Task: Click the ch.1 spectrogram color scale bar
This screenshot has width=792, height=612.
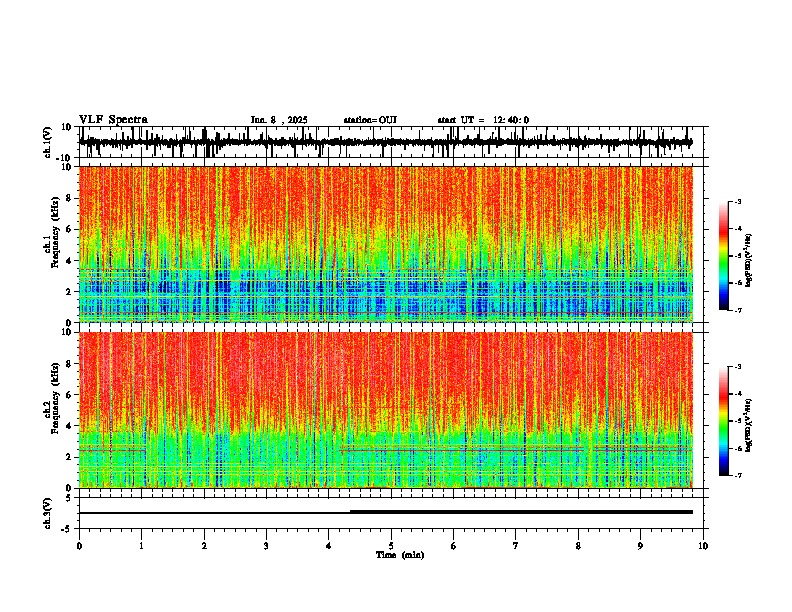Action: click(x=724, y=256)
